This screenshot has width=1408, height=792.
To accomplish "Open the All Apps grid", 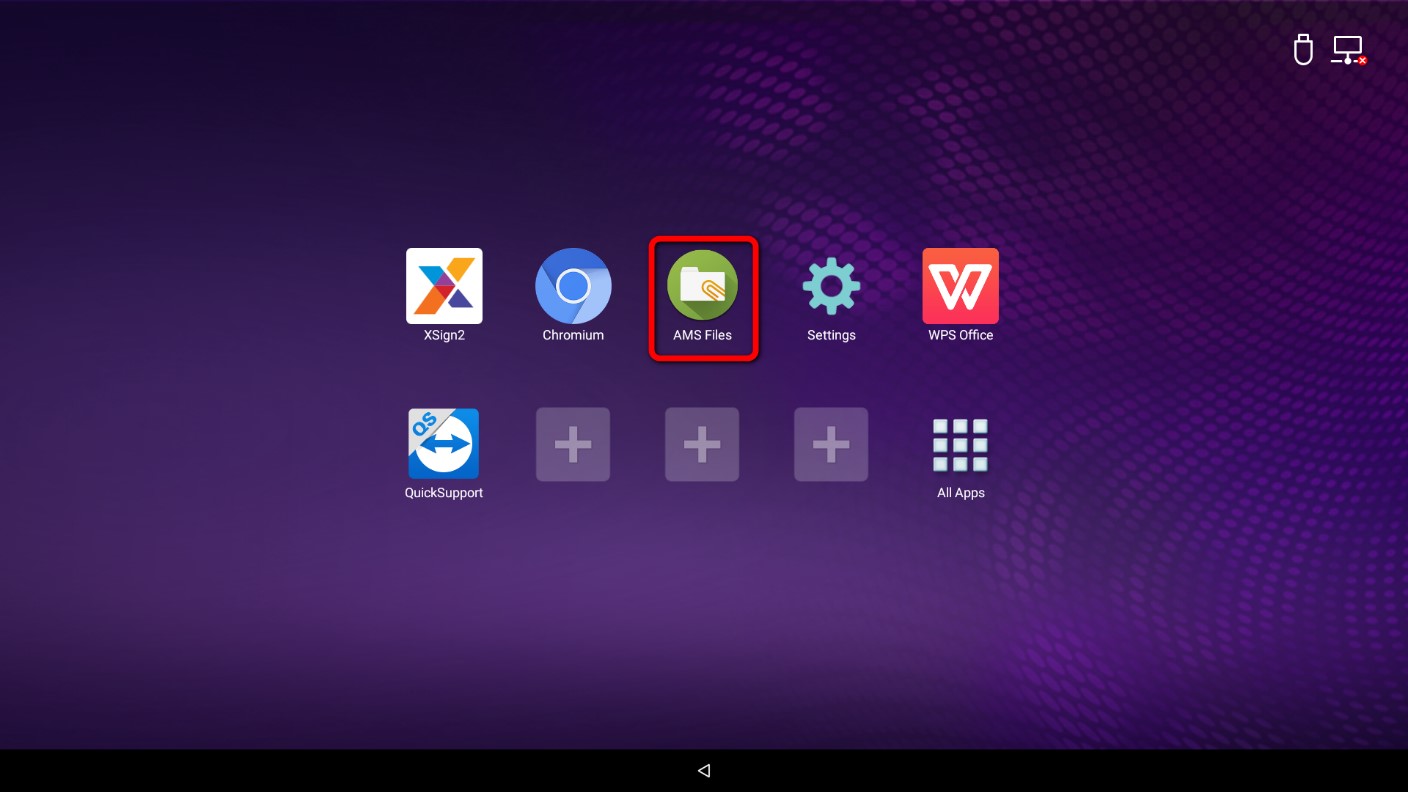I will 960,445.
